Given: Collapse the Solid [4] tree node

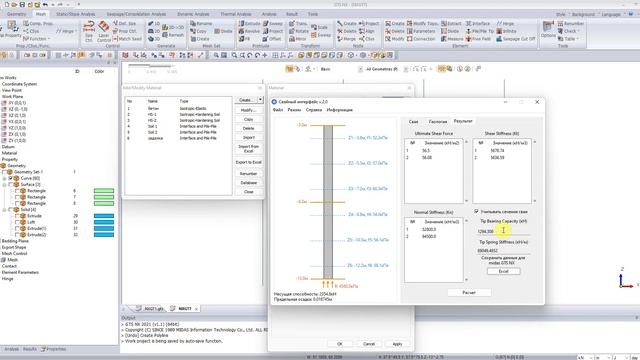Looking at the screenshot, I should tap(4, 210).
